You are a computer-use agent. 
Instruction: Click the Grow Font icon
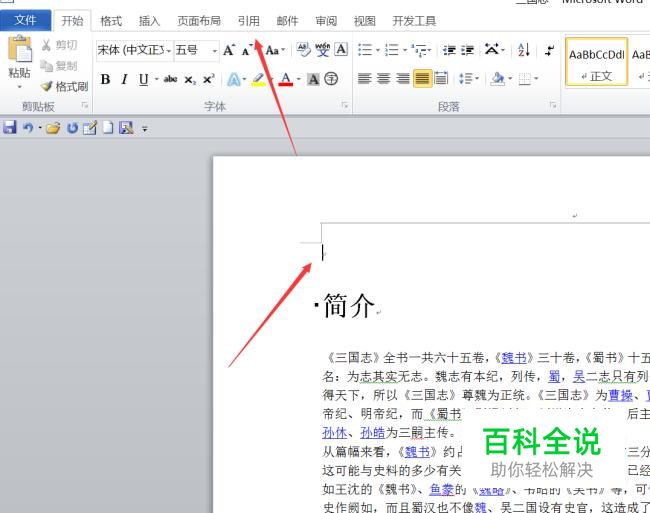coord(229,50)
